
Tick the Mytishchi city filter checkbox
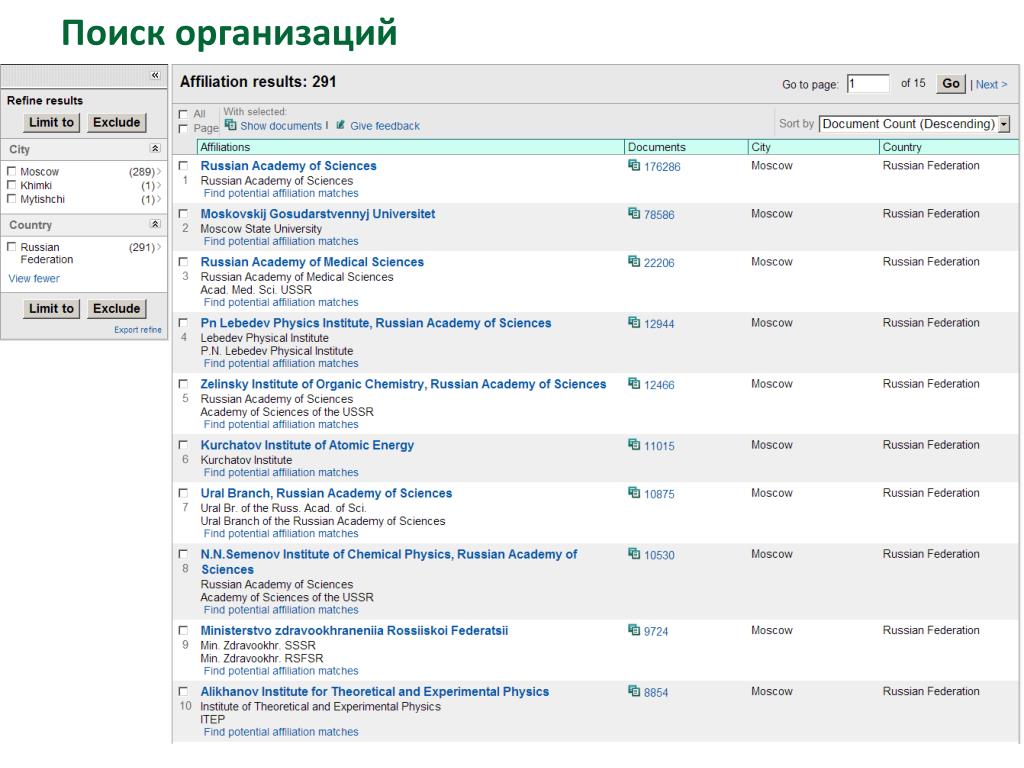click(x=11, y=199)
